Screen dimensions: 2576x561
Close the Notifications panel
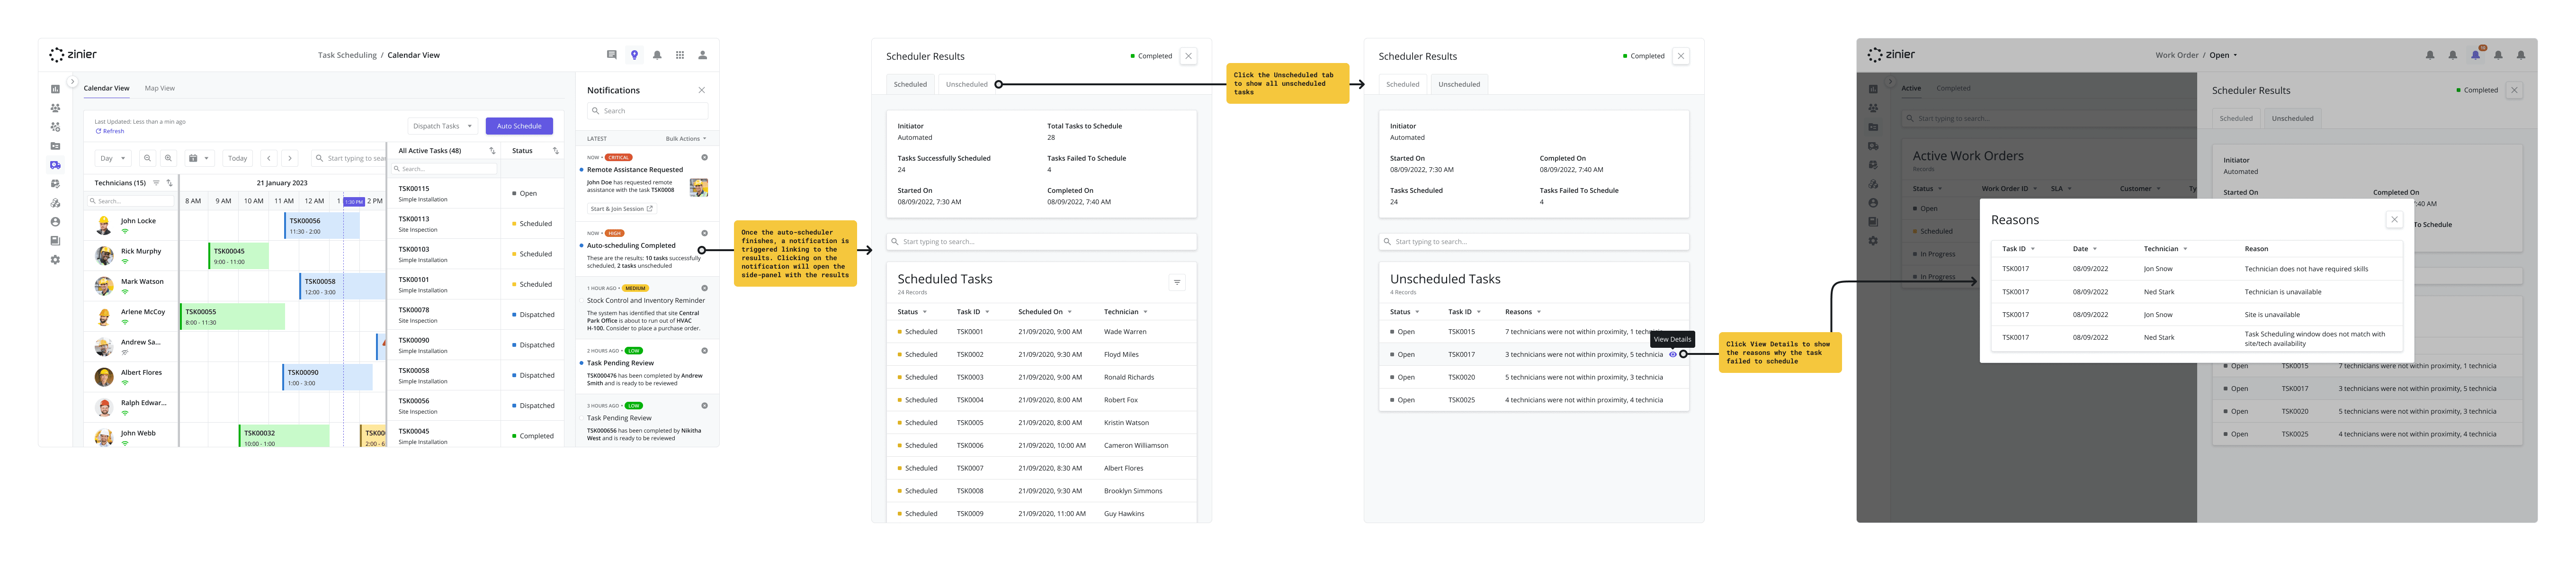701,90
